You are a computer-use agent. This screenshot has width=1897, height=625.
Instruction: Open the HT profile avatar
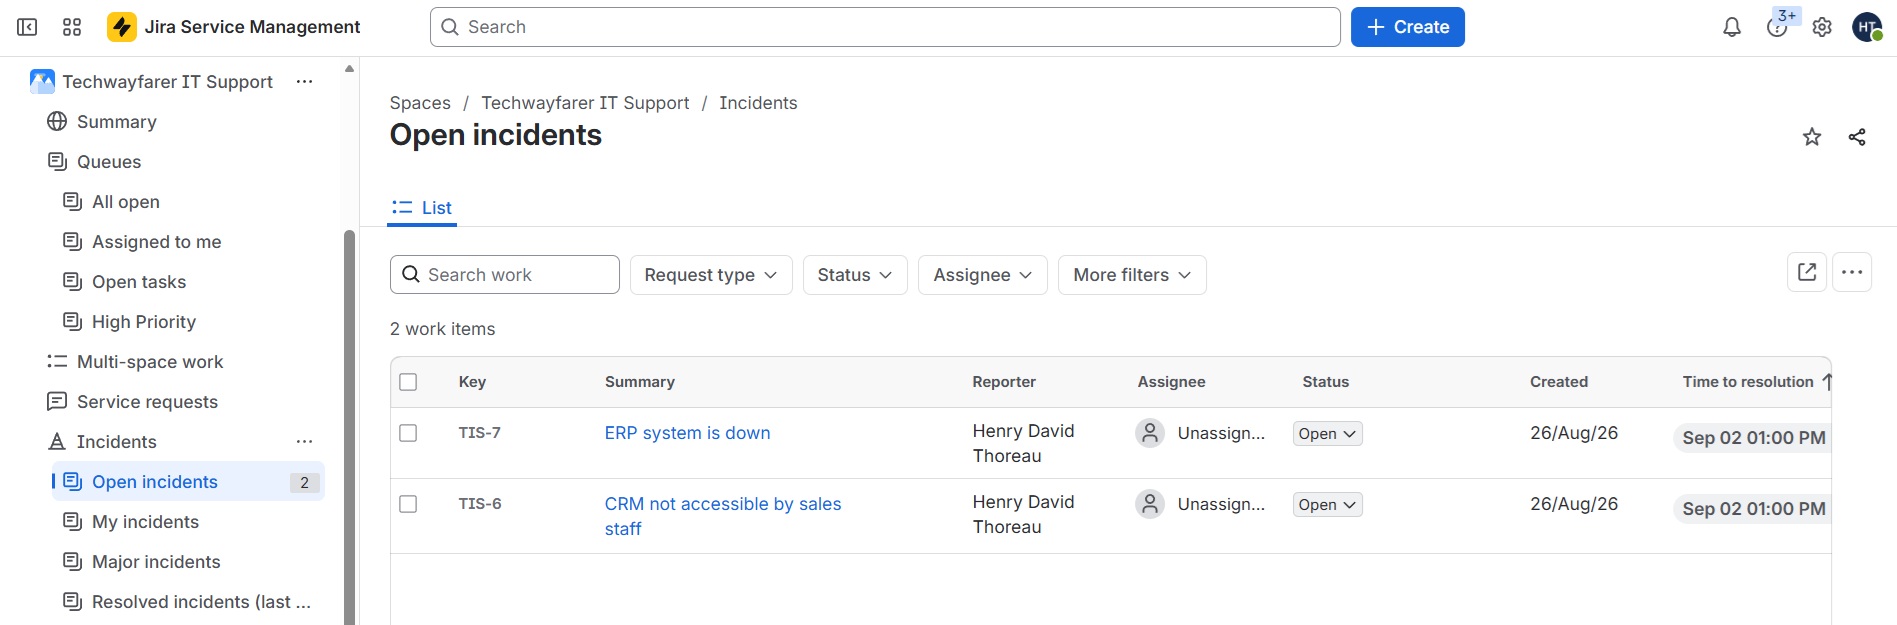pos(1867,27)
